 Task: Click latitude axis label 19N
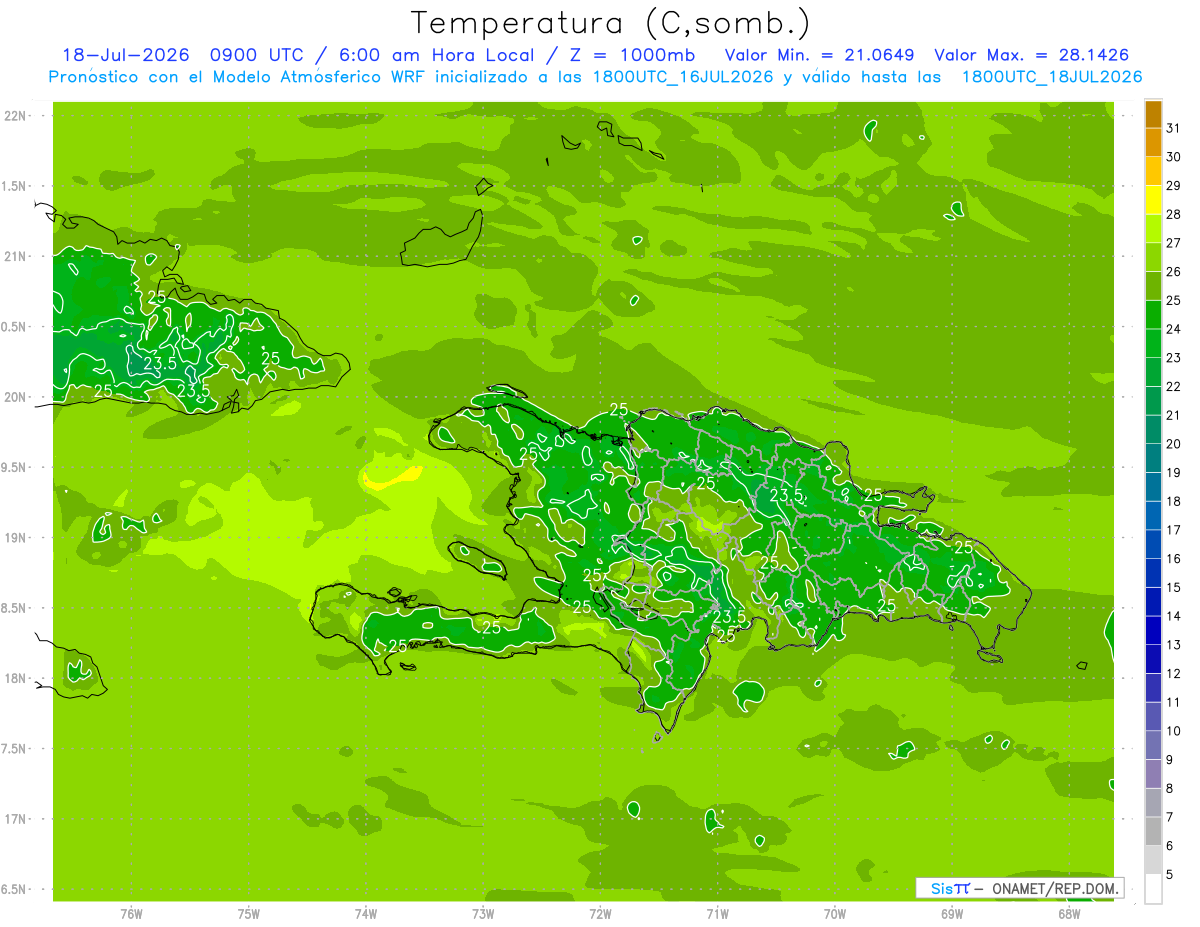tap(15, 538)
